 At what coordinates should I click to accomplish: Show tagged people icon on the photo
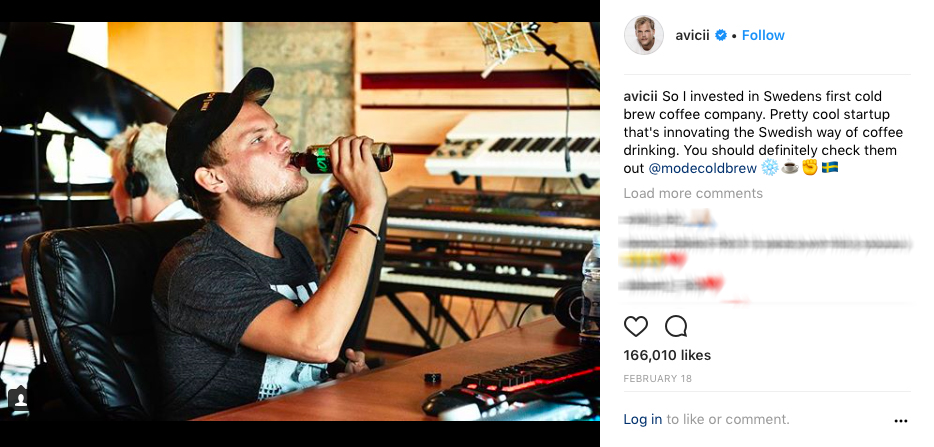click(20, 397)
